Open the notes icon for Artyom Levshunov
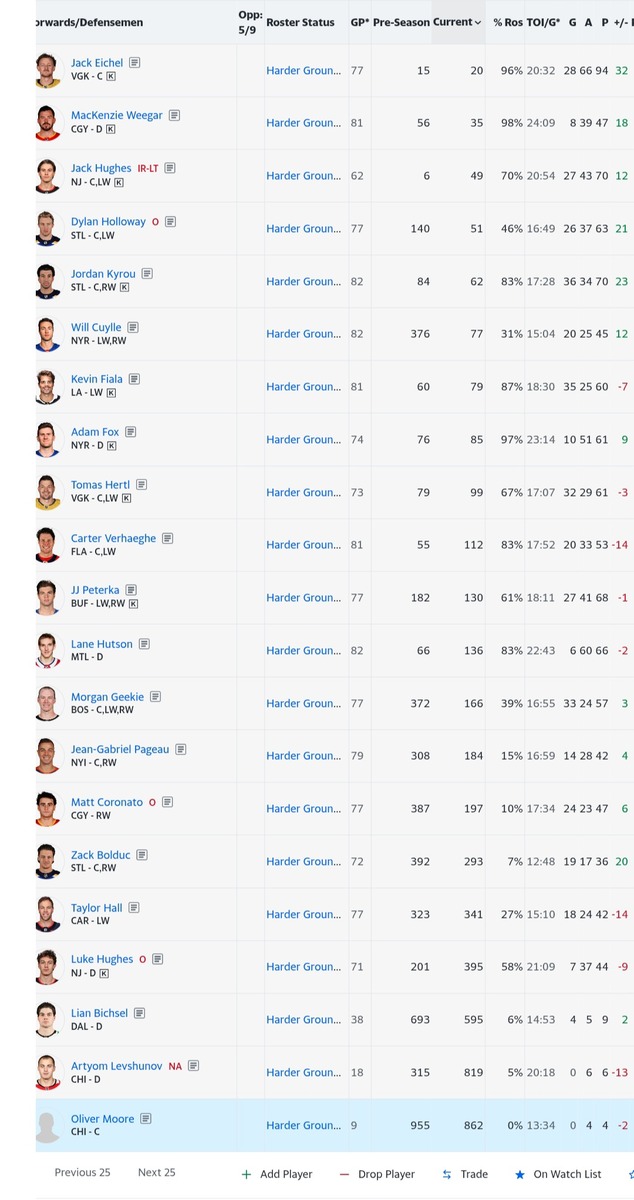 click(193, 1066)
